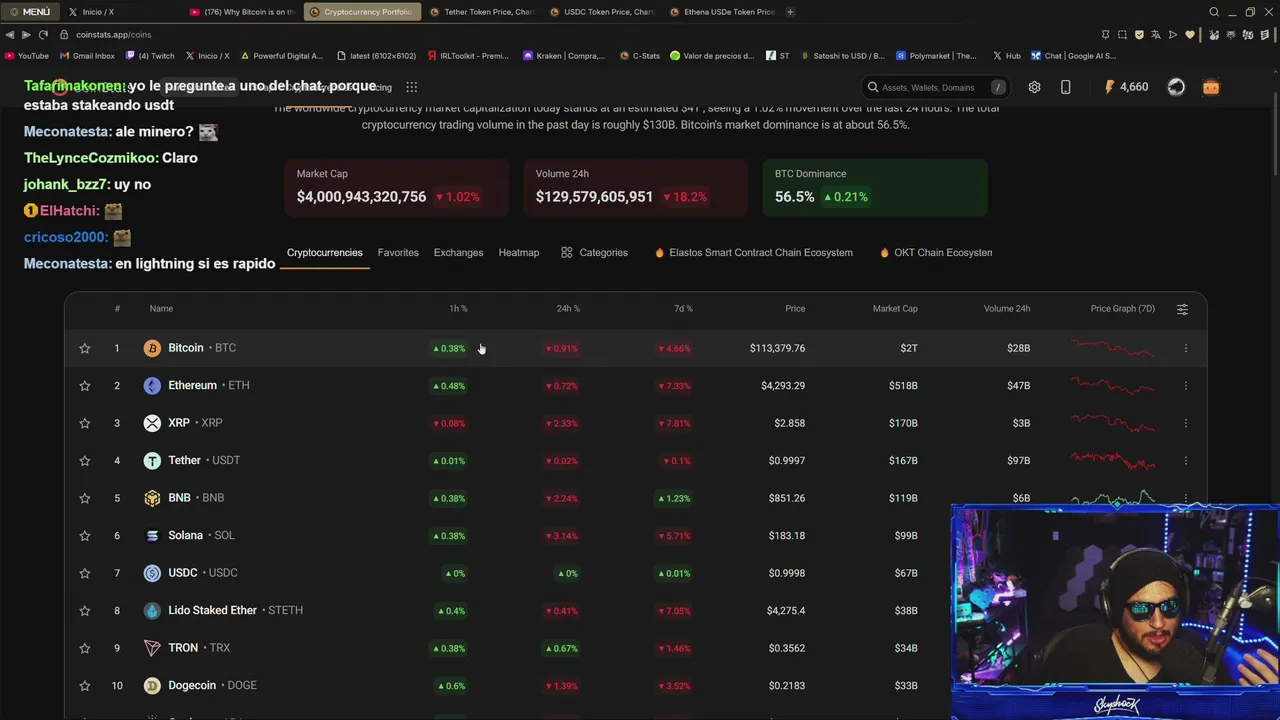
Task: Open the user profile avatar
Action: (1176, 87)
